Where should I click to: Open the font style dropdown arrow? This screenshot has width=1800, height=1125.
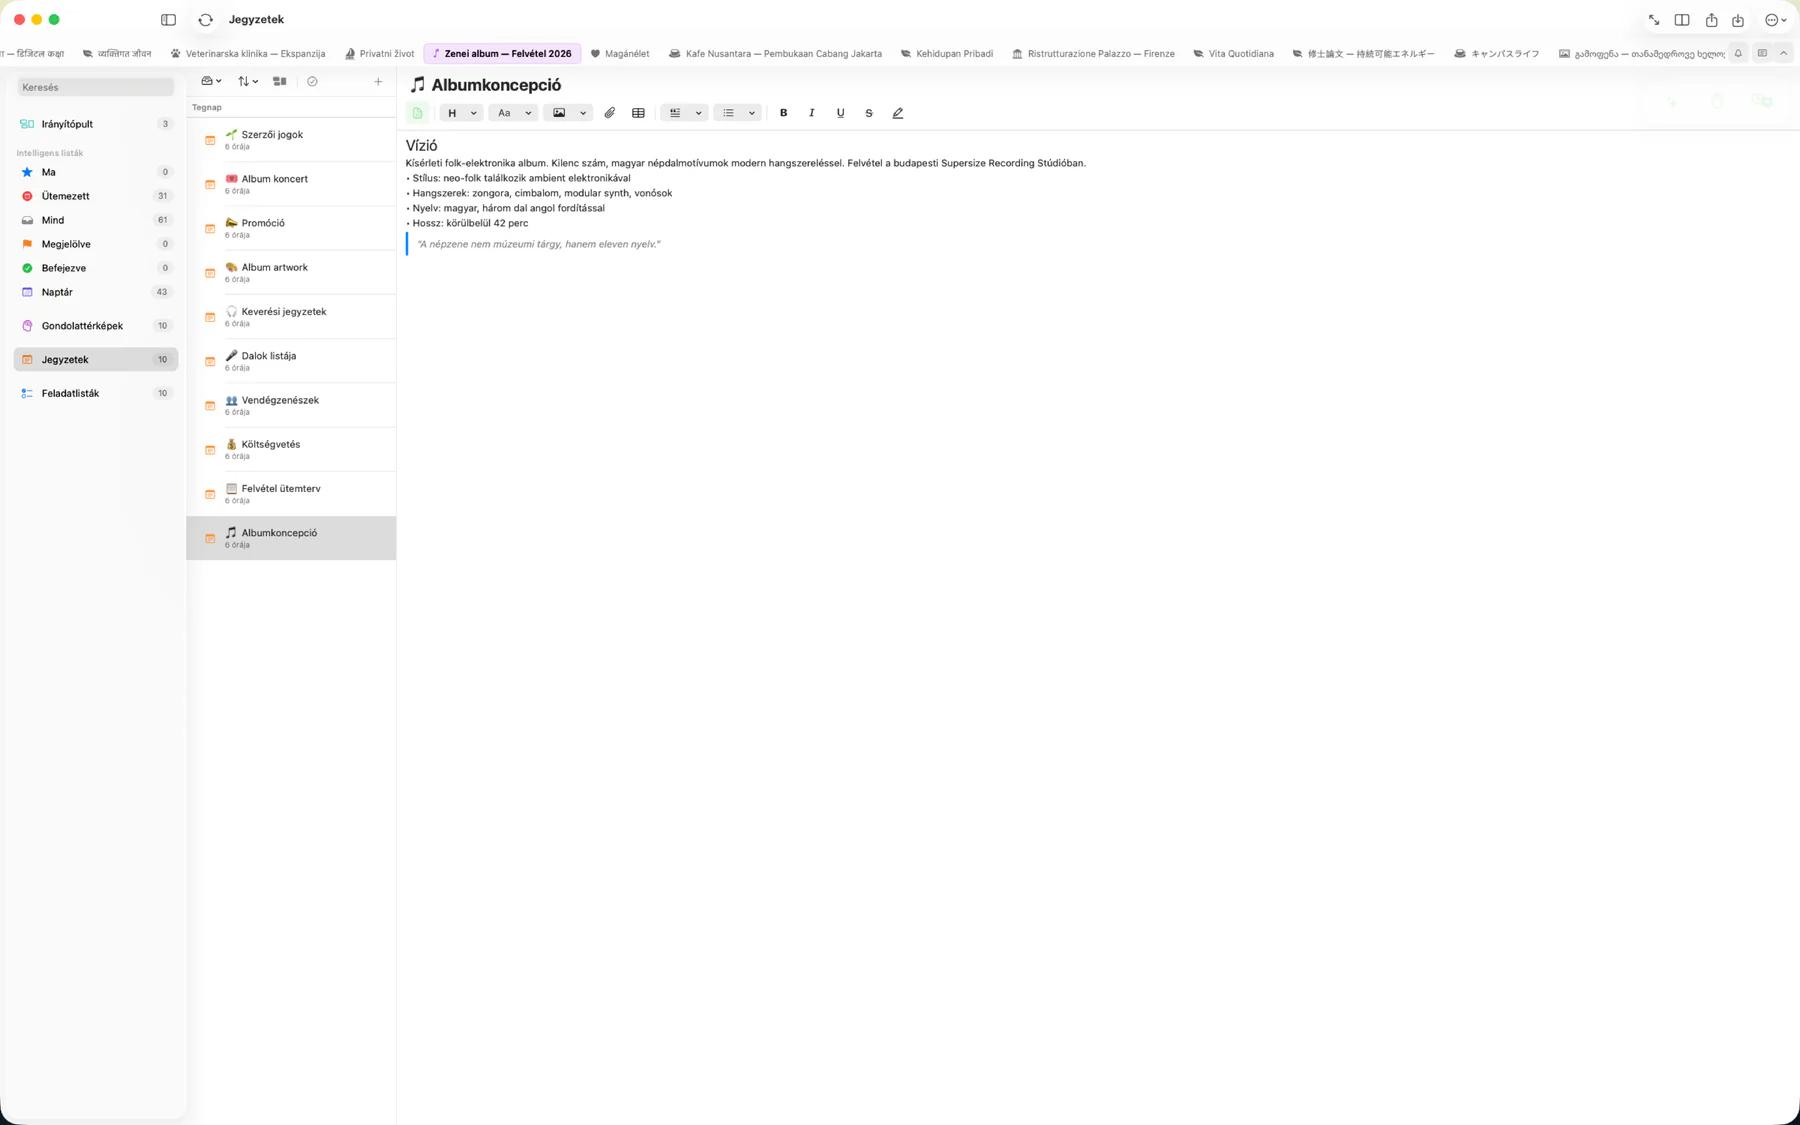(x=528, y=113)
